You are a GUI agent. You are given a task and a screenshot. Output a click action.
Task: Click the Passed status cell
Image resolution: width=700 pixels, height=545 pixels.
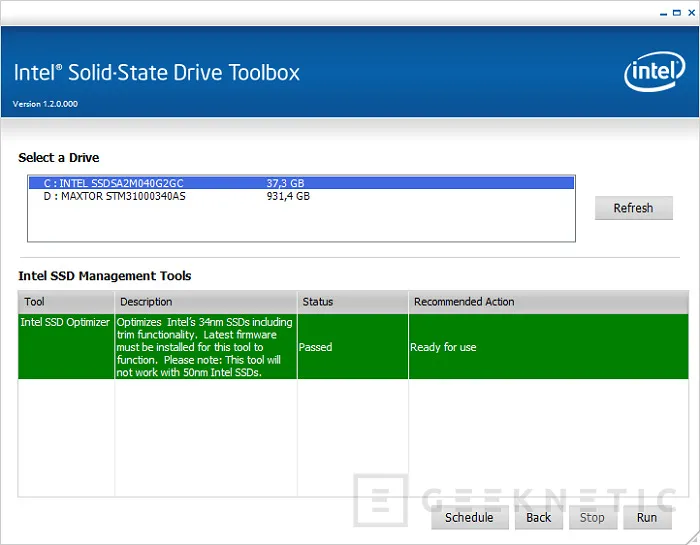click(353, 347)
